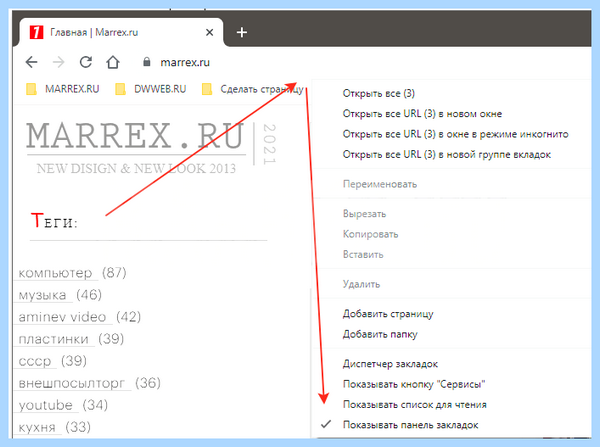Screen dimensions: 600x447
Task: Choose Открыть все URL (3) в новом окне
Action: pos(422,114)
